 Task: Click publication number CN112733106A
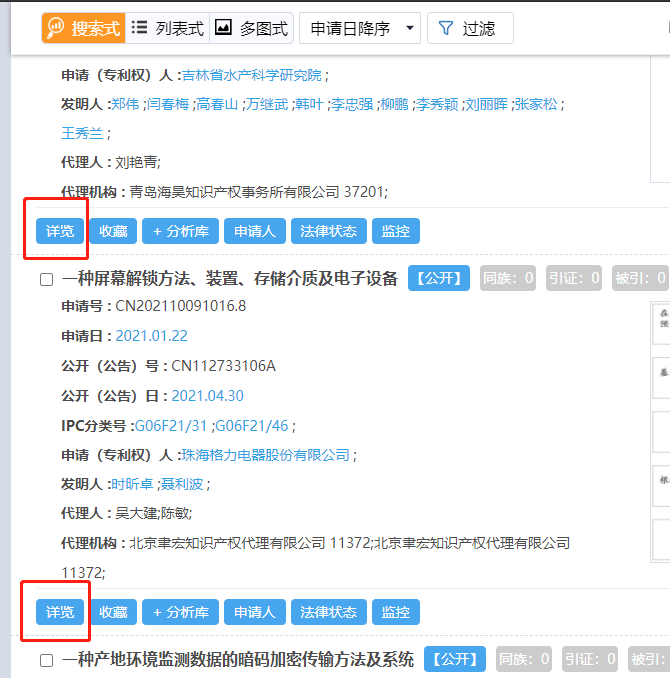point(224,366)
